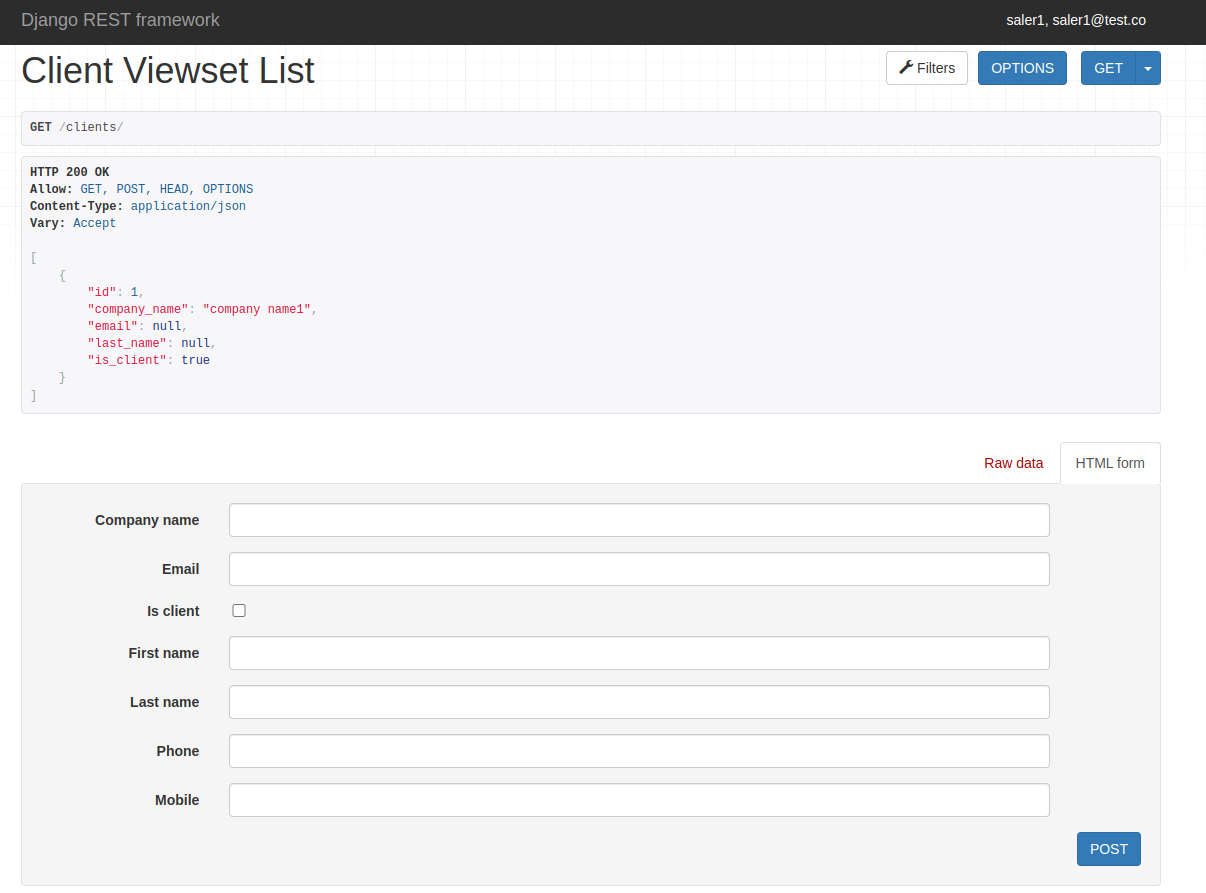1206x893 pixels.
Task: Click the Is client label
Action: click(173, 611)
